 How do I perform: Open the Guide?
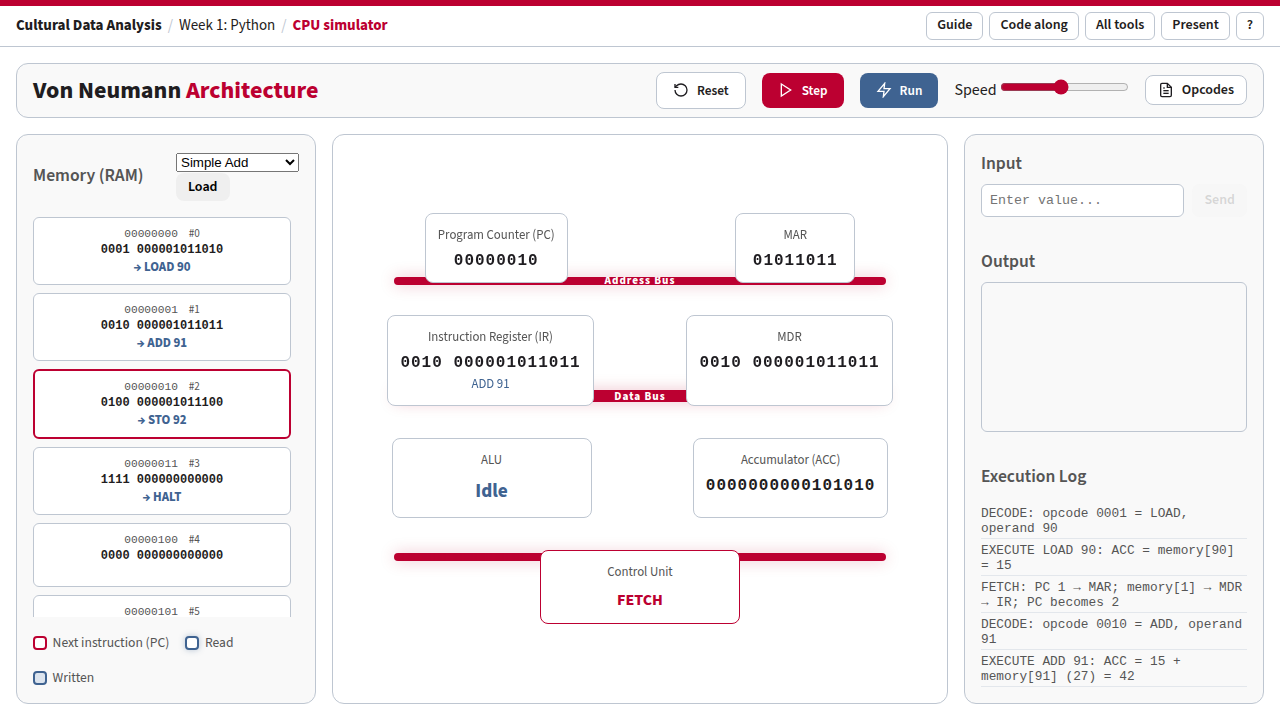tap(955, 25)
